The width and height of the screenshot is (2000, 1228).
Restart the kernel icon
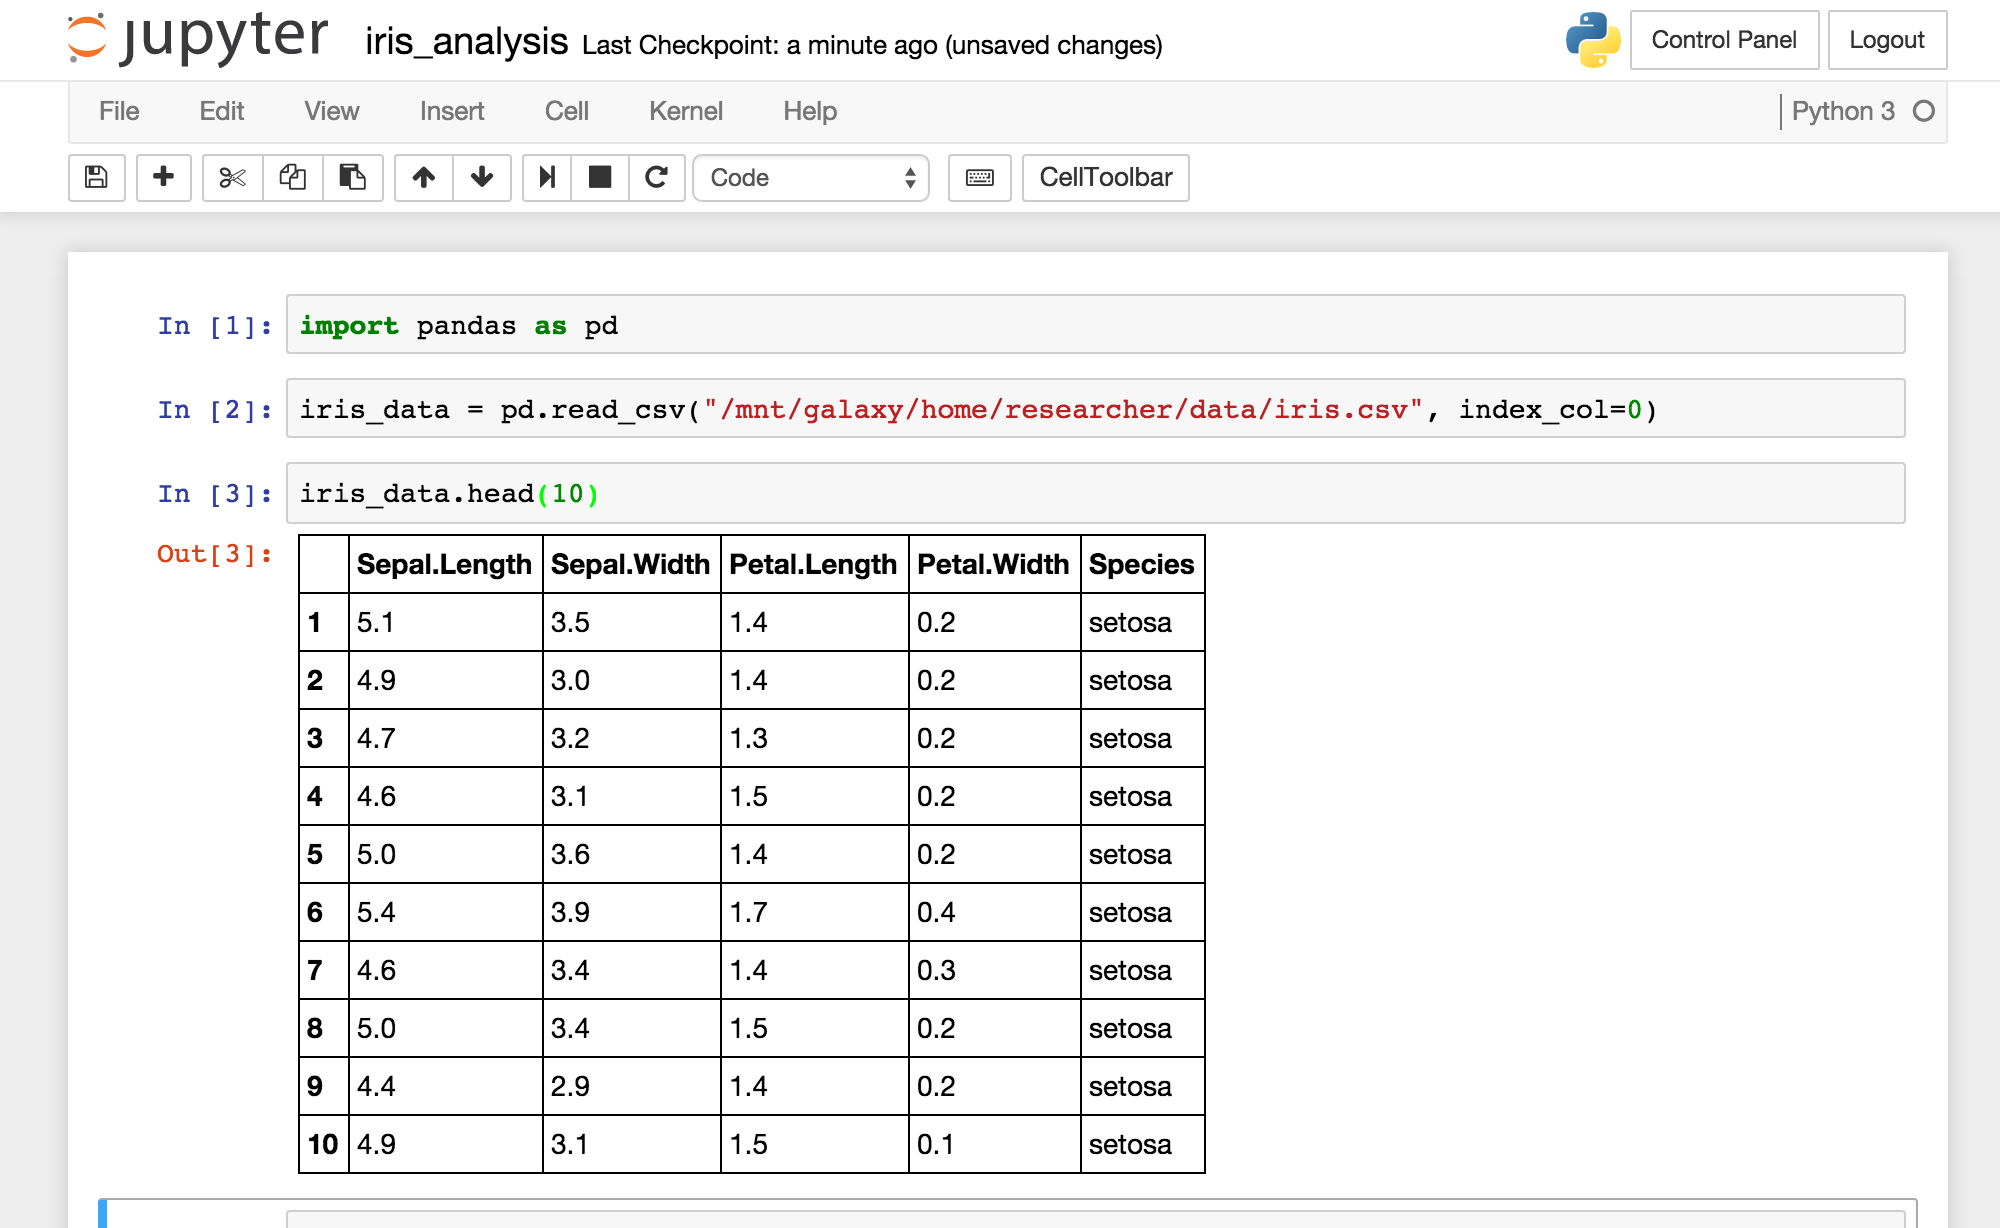pyautogui.click(x=656, y=178)
